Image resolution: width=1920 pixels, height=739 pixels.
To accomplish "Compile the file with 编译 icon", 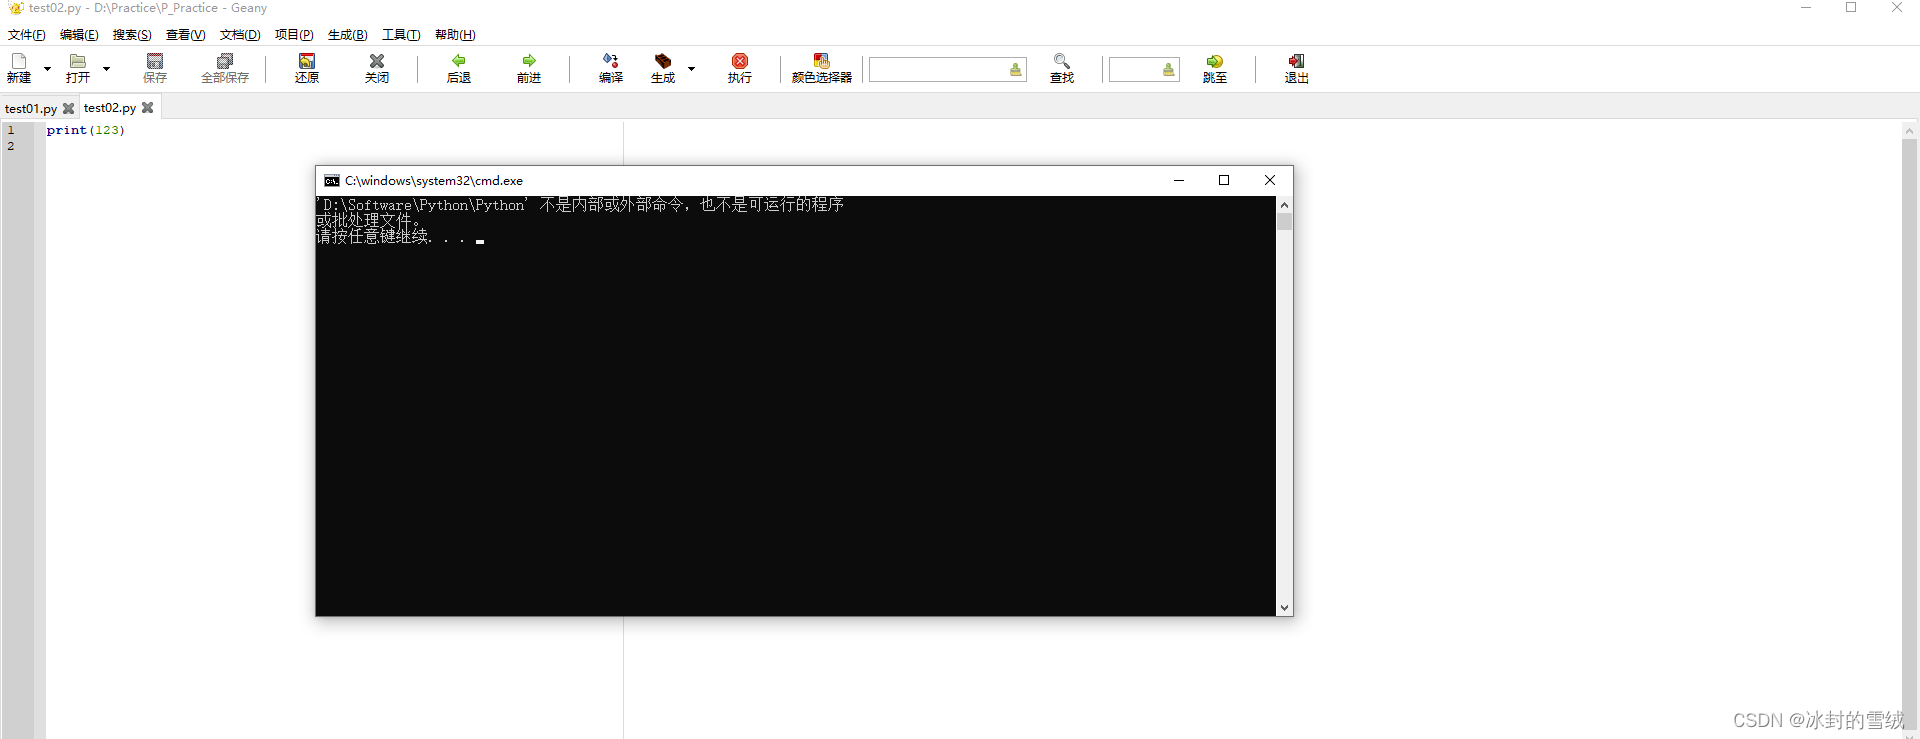I will coord(611,68).
